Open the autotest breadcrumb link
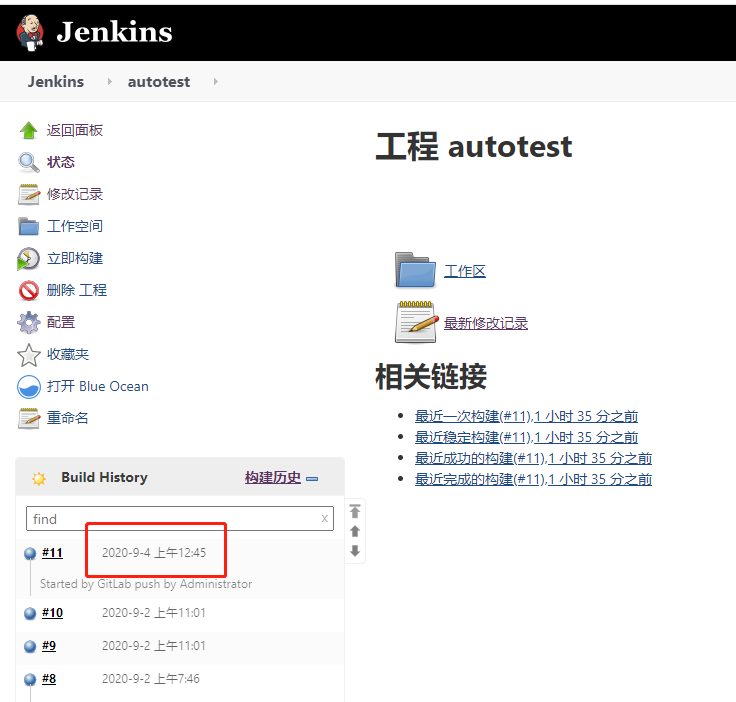Image resolution: width=736 pixels, height=702 pixels. point(159,82)
